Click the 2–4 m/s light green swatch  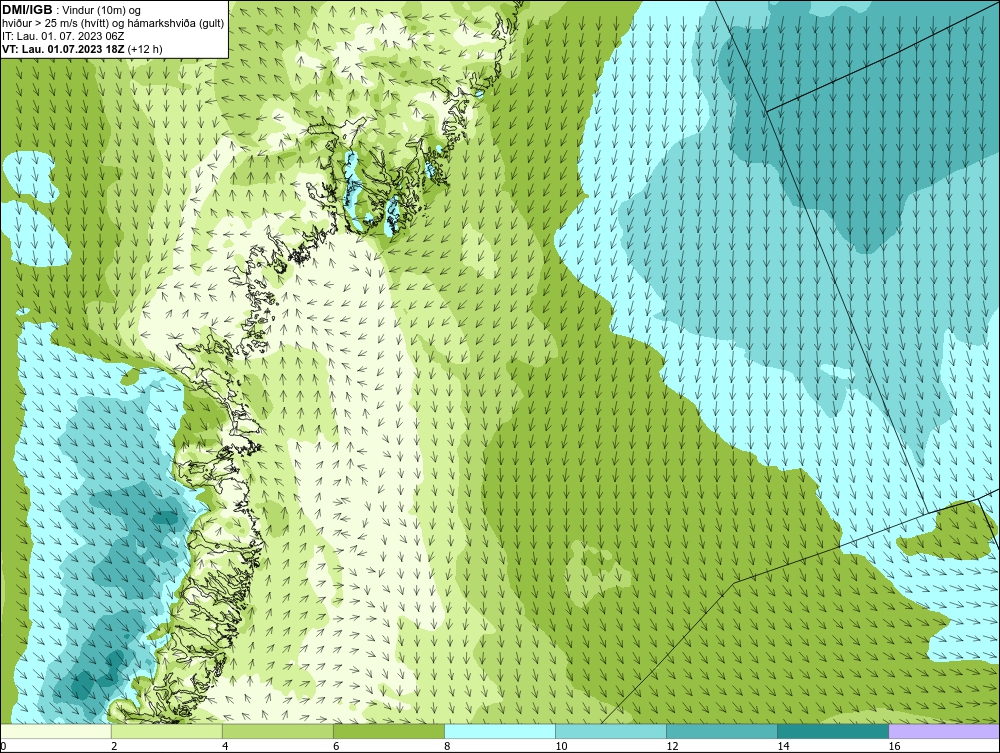[166, 731]
